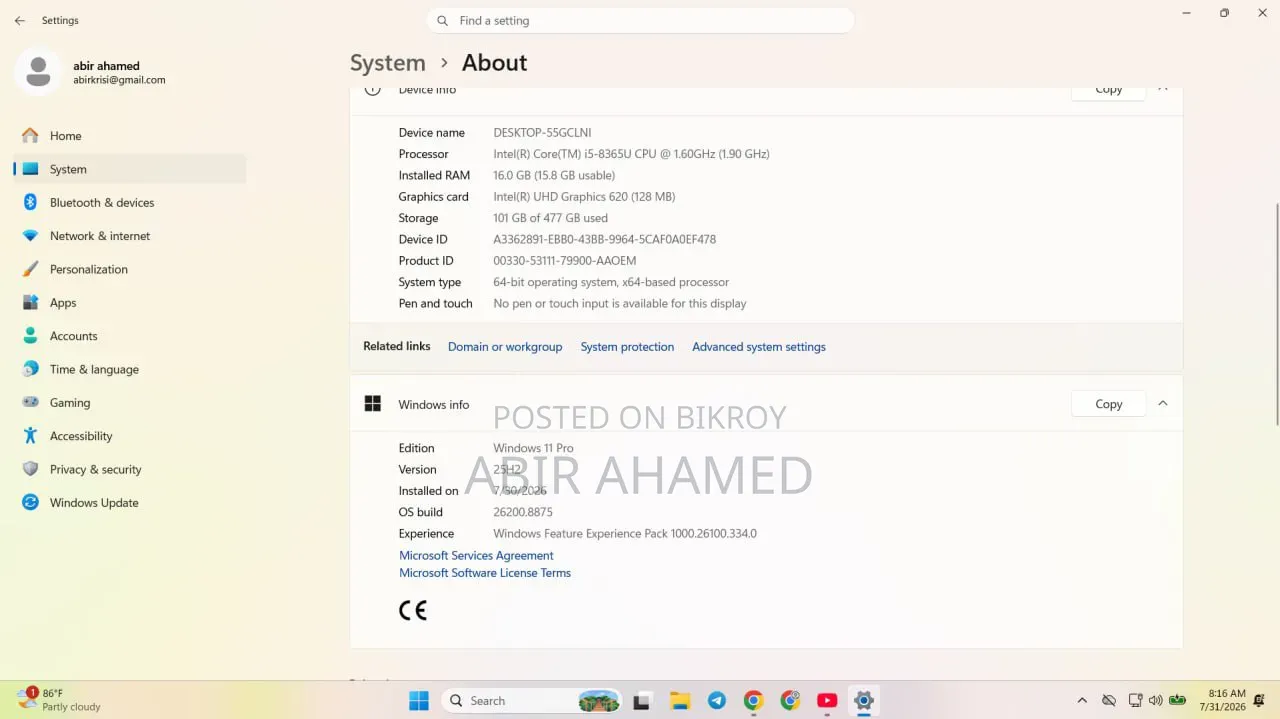
Task: Open Accessibility settings
Action: click(x=130, y=436)
